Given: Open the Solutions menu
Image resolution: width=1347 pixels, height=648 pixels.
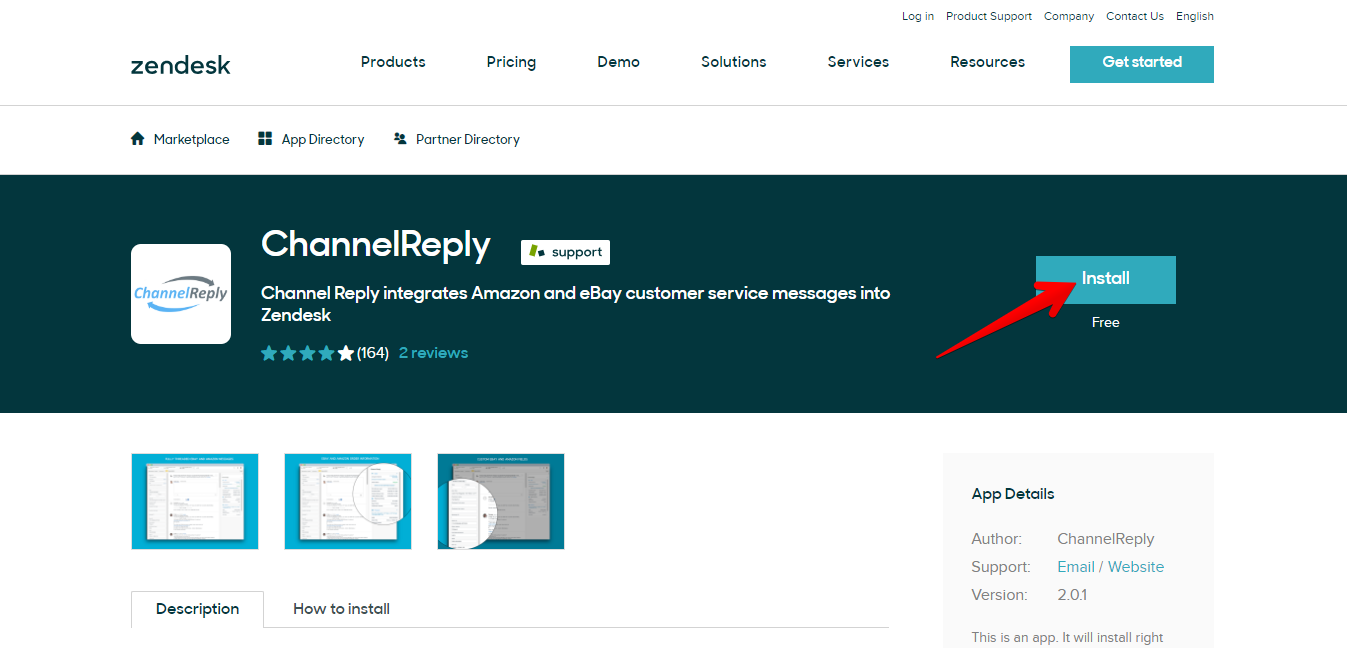Looking at the screenshot, I should pyautogui.click(x=733, y=62).
